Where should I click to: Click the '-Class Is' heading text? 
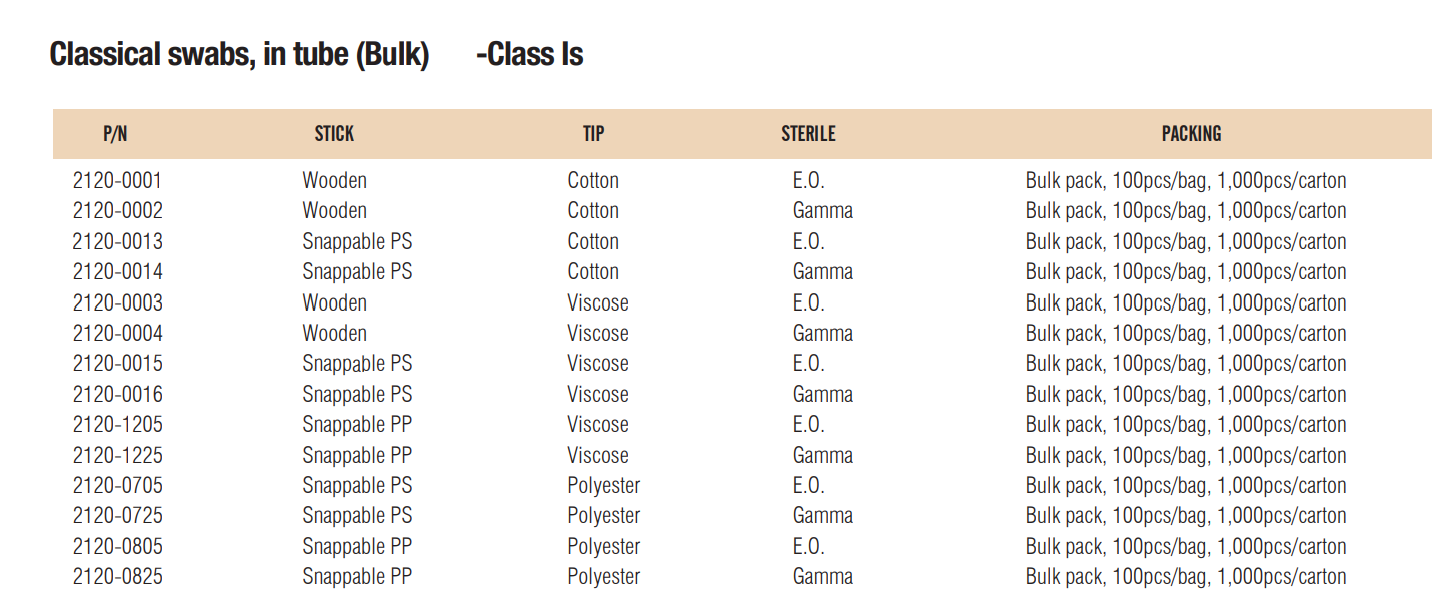pyautogui.click(x=529, y=54)
